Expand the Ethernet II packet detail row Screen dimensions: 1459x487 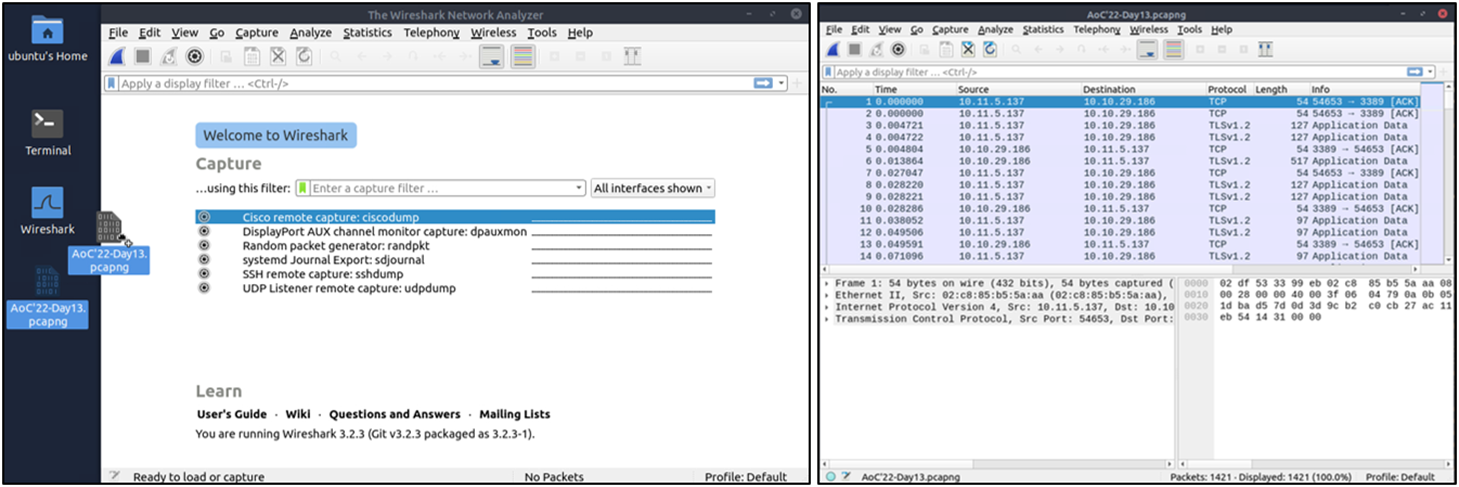pos(827,295)
